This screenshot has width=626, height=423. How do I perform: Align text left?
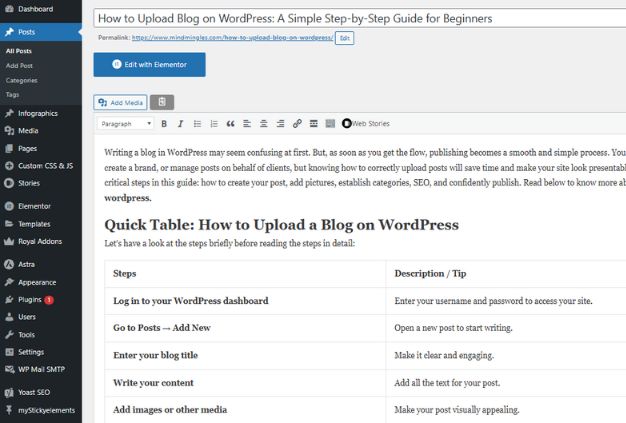click(x=247, y=124)
